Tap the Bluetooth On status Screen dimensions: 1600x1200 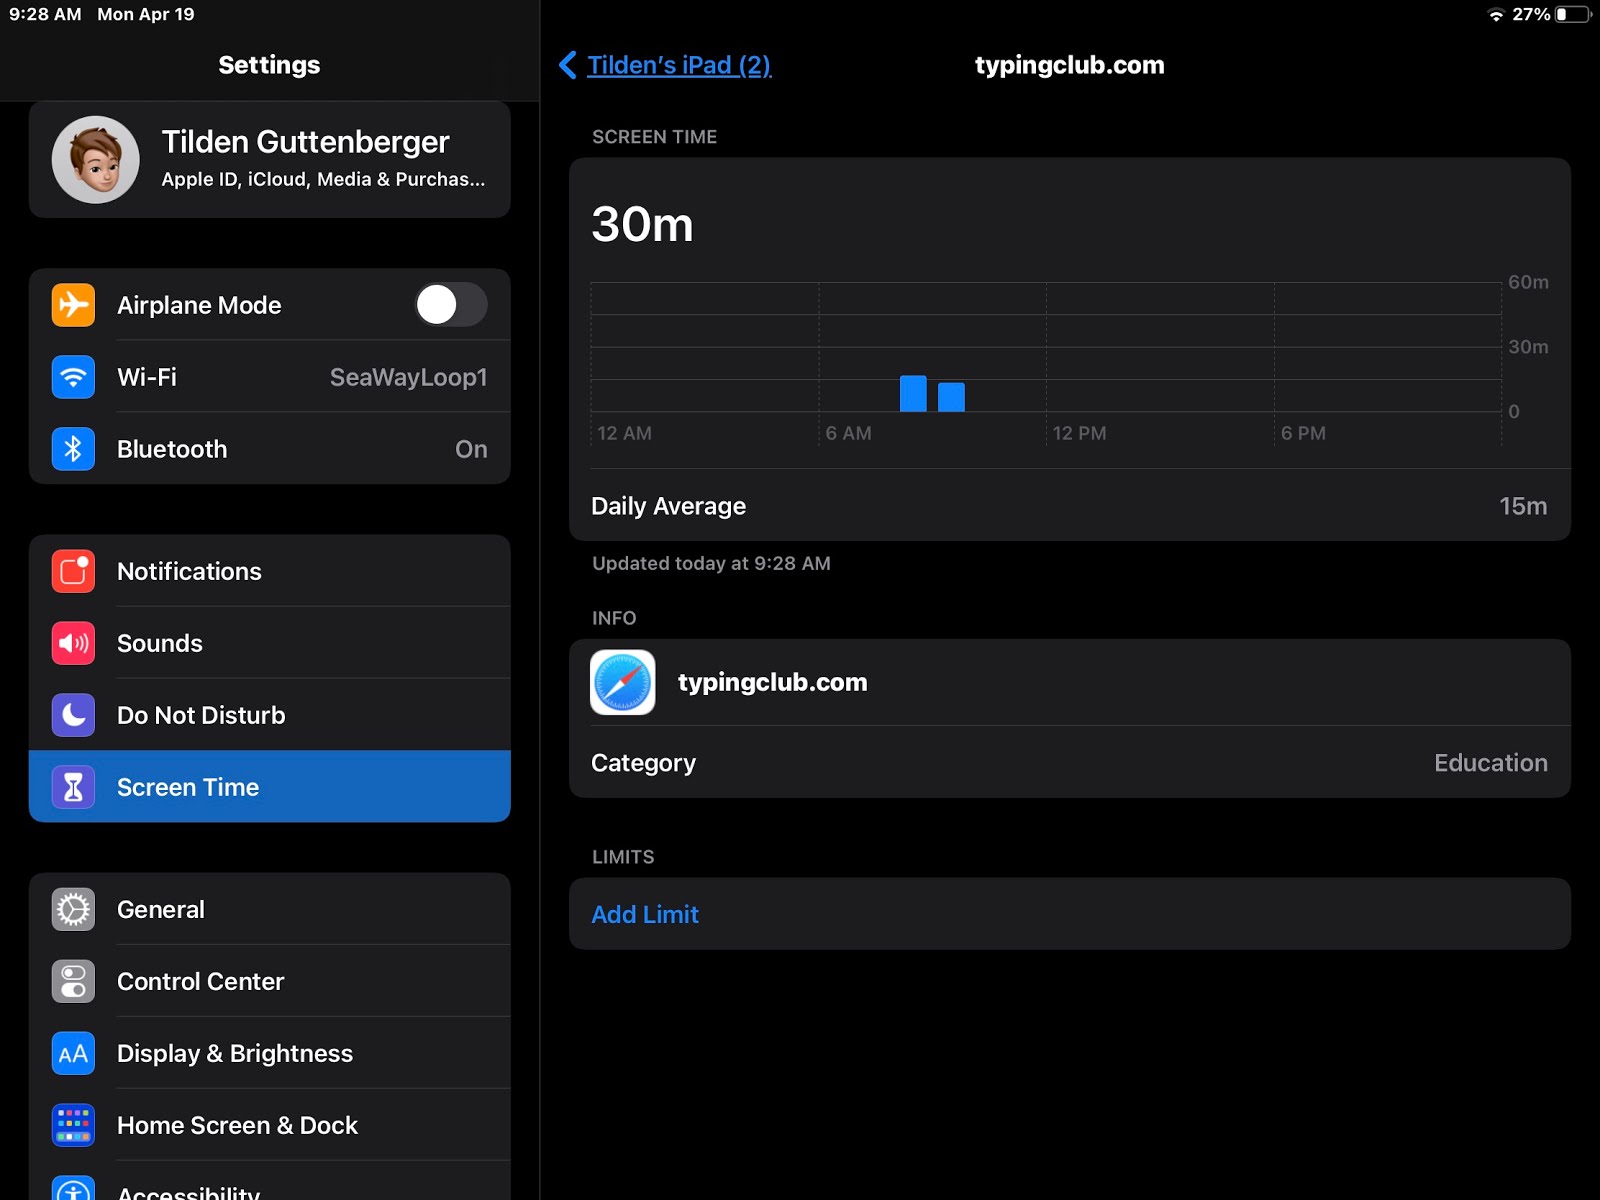471,449
